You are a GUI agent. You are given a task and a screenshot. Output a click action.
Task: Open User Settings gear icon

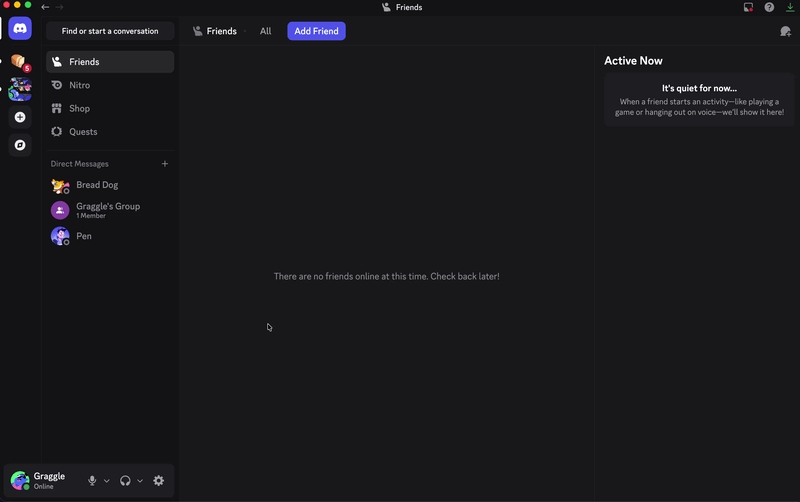159,481
